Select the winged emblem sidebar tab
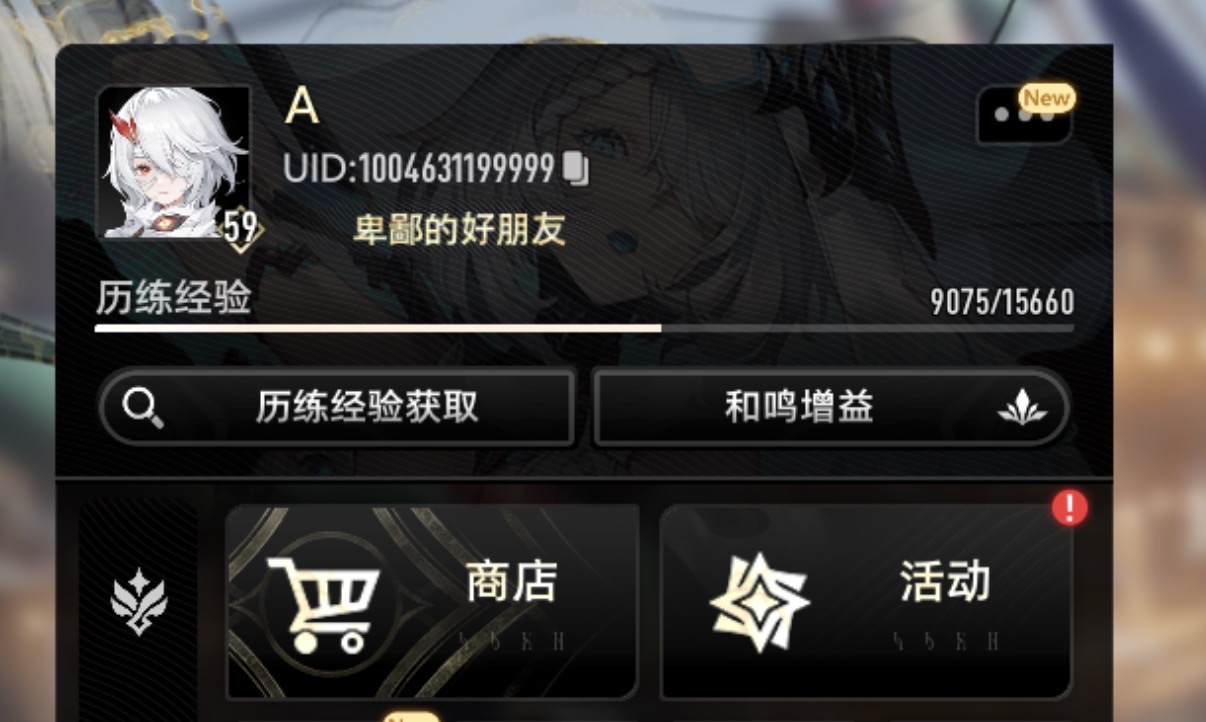This screenshot has width=1206, height=722. [x=139, y=601]
